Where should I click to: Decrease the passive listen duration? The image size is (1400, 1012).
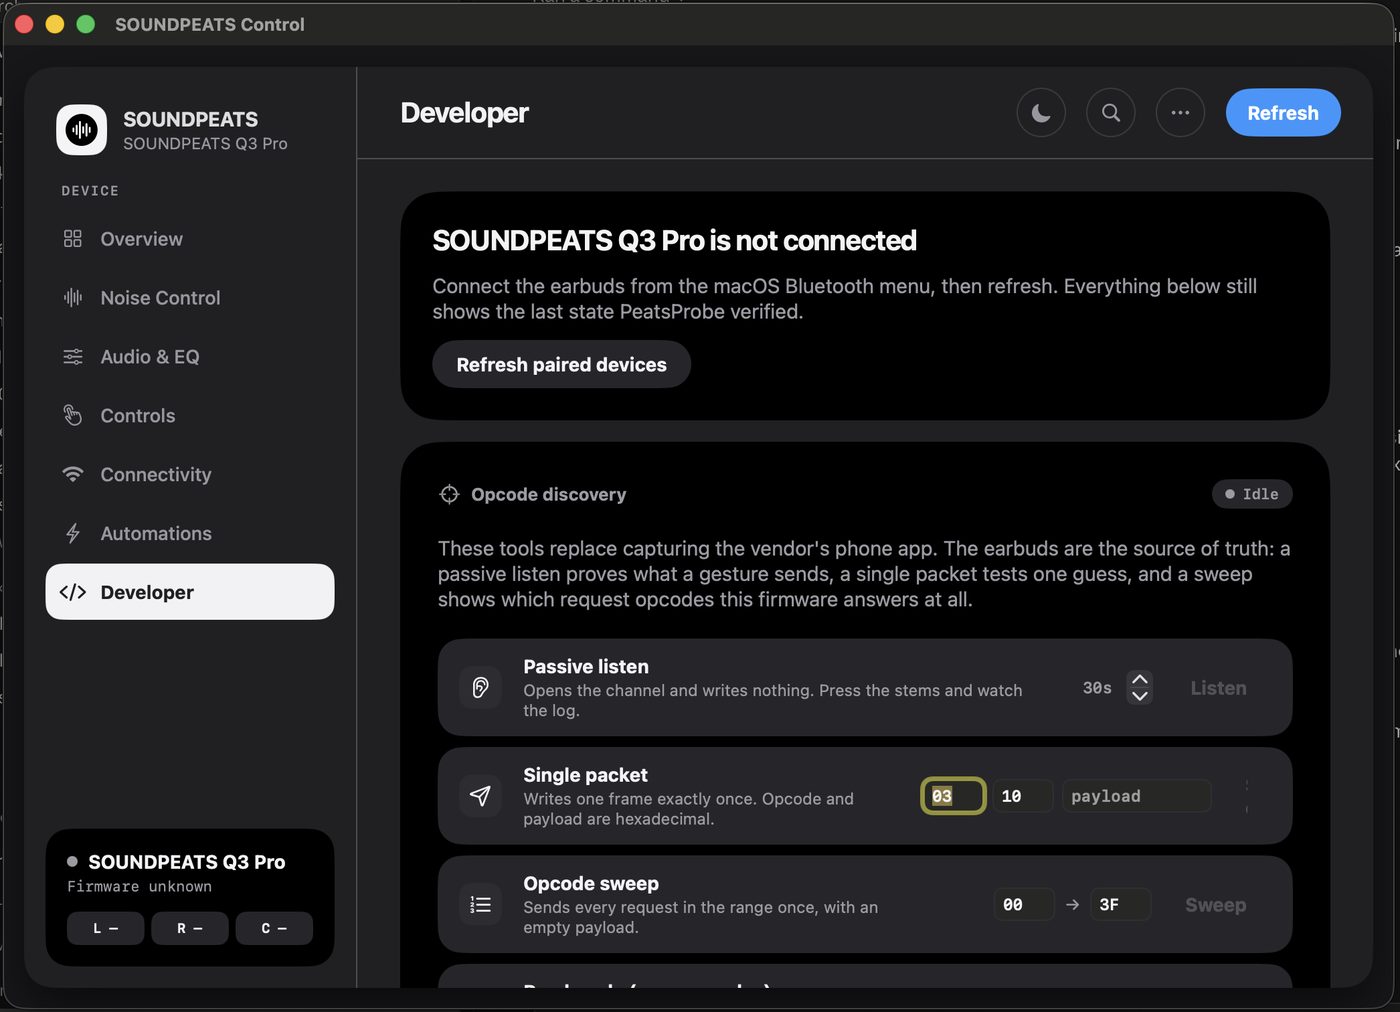1140,697
